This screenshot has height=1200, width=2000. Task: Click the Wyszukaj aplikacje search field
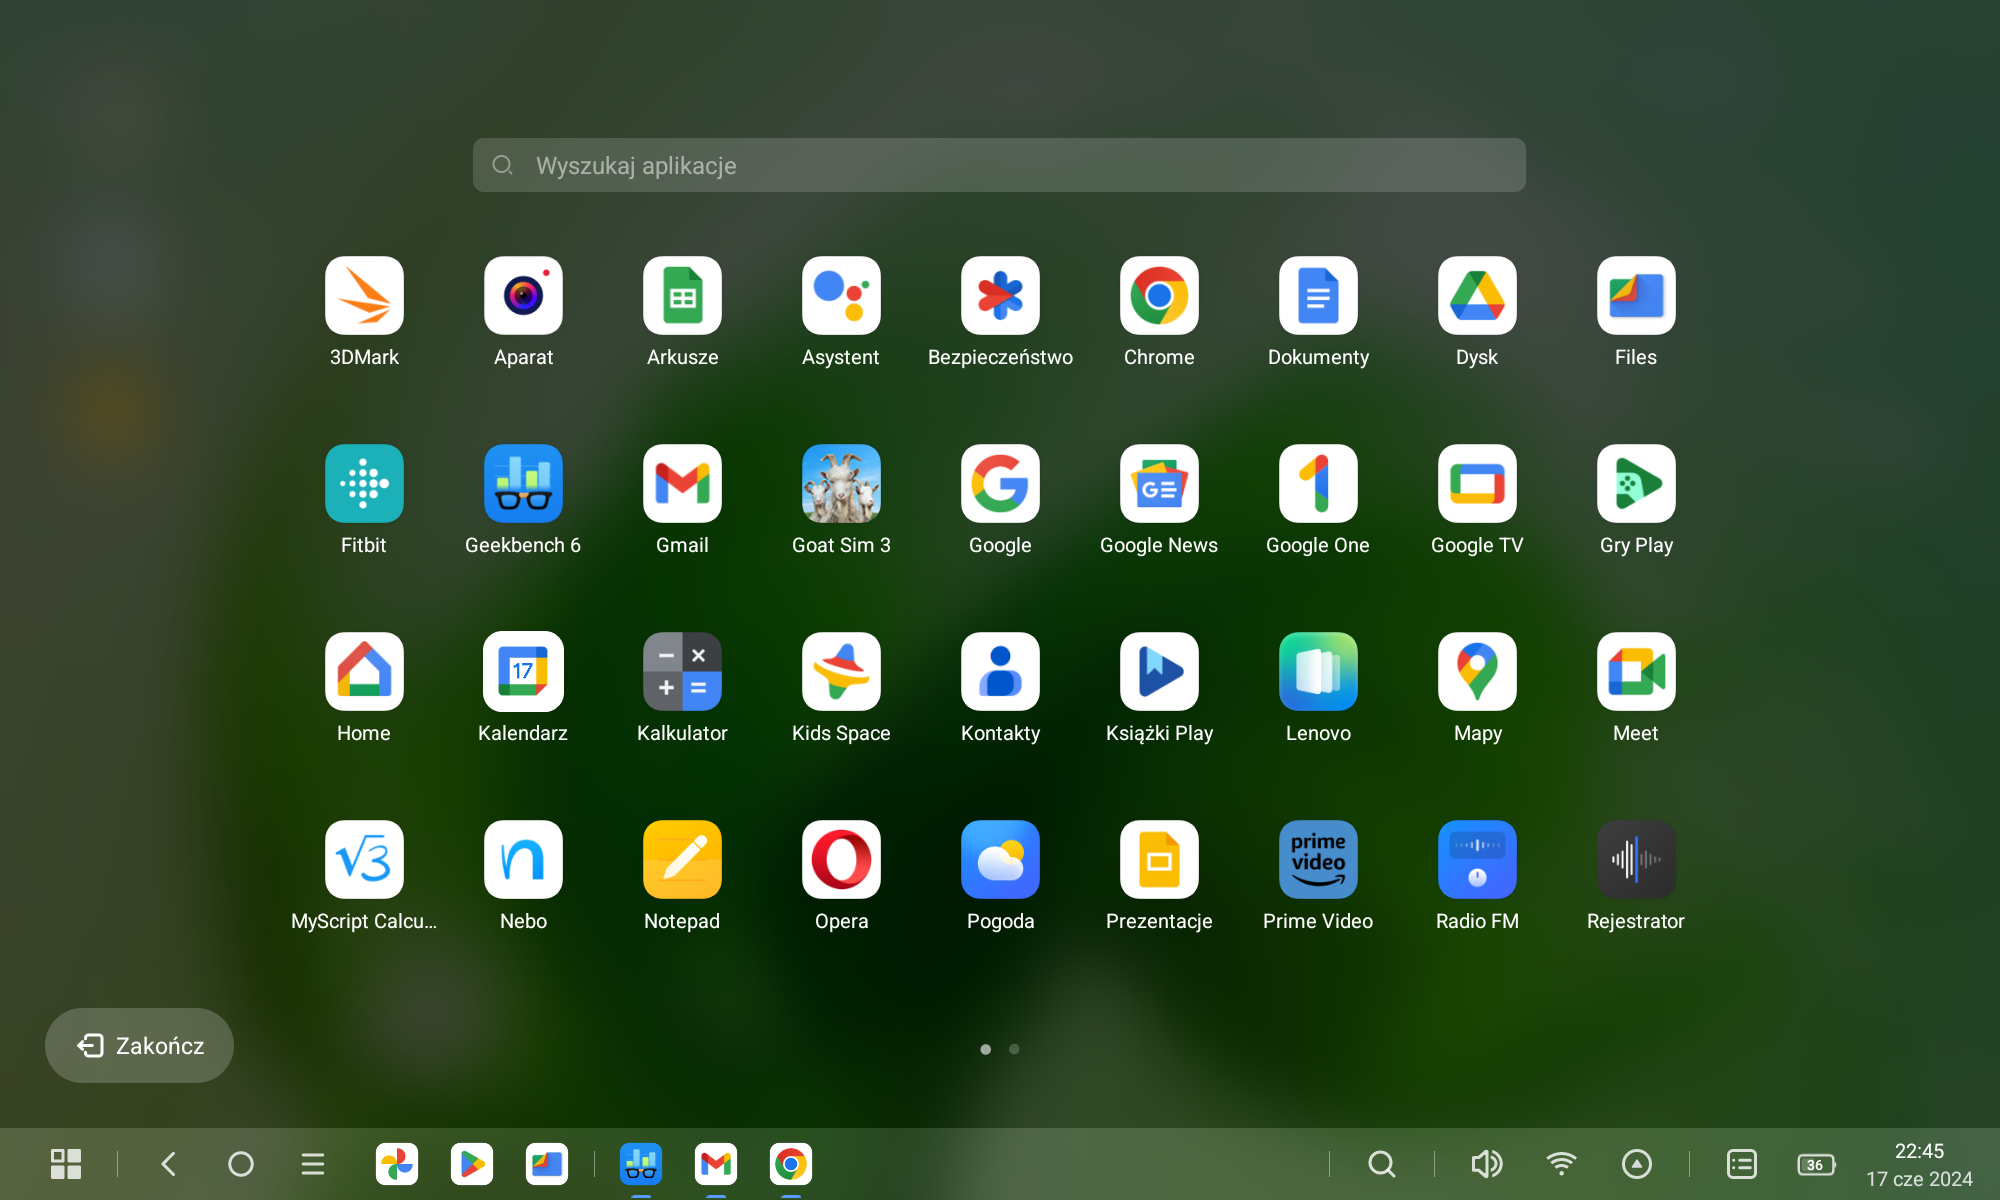tap(999, 165)
